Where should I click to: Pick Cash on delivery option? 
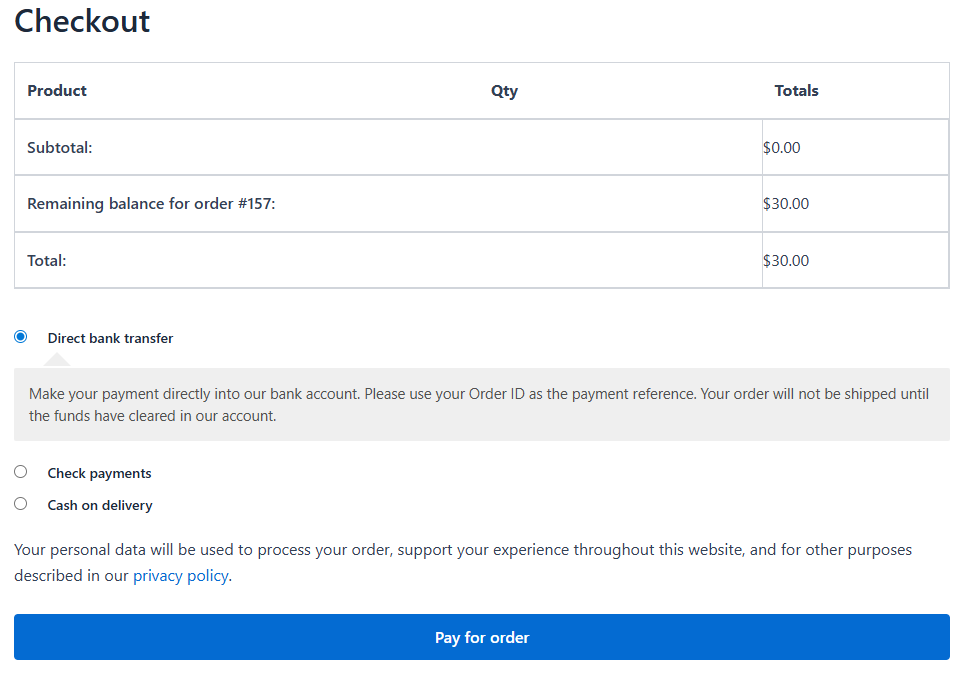coord(20,503)
